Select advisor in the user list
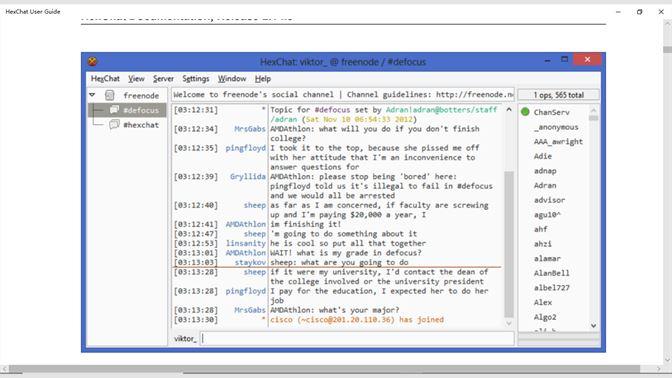Screen dimensions: 672x378 [x=549, y=200]
